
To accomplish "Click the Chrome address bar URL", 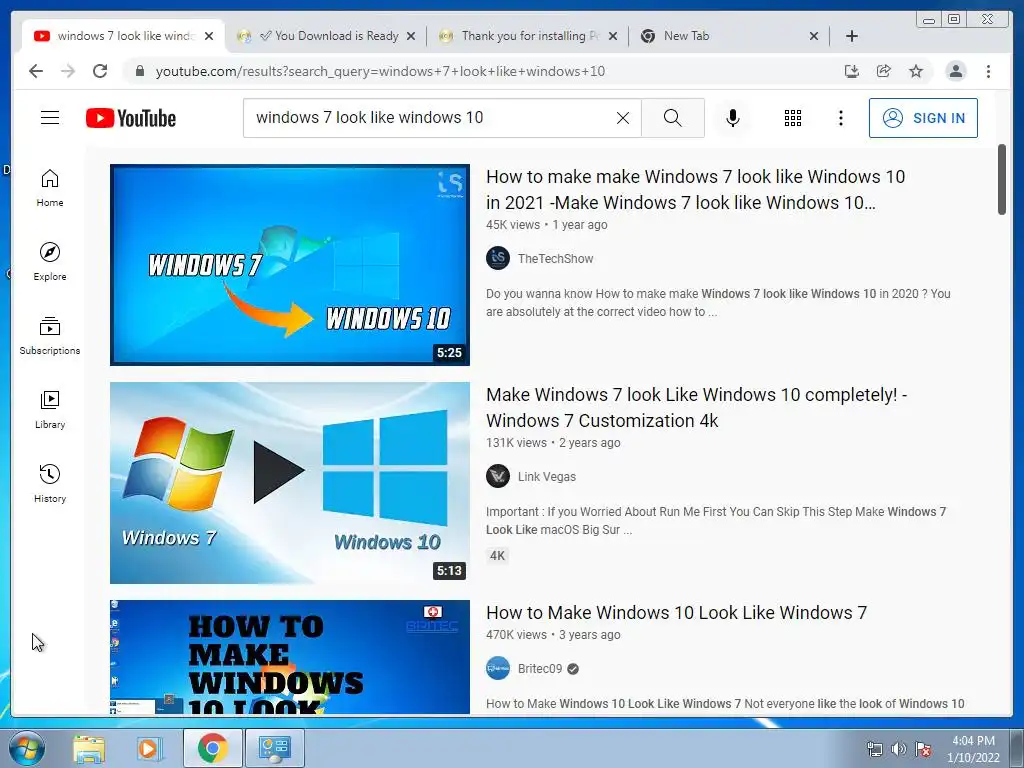I will [380, 71].
